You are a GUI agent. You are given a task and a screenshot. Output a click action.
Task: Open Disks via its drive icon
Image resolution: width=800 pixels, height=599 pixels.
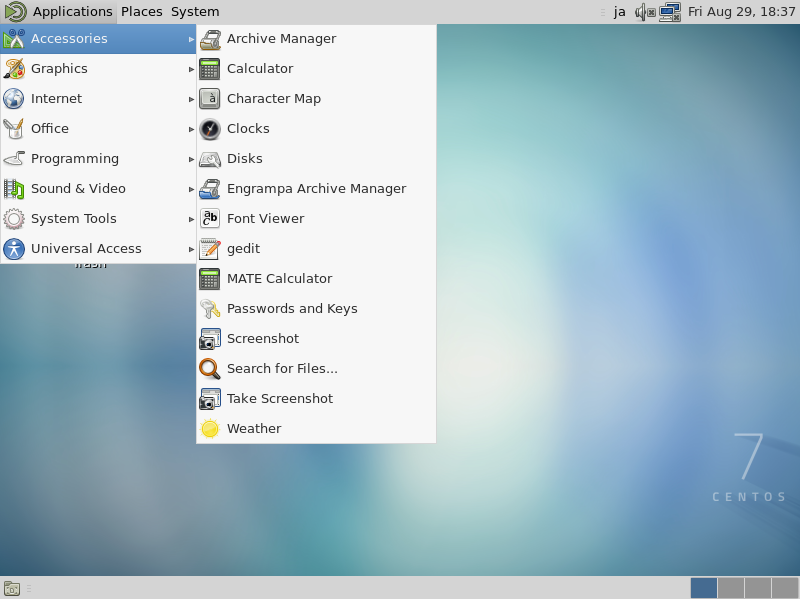pos(210,159)
